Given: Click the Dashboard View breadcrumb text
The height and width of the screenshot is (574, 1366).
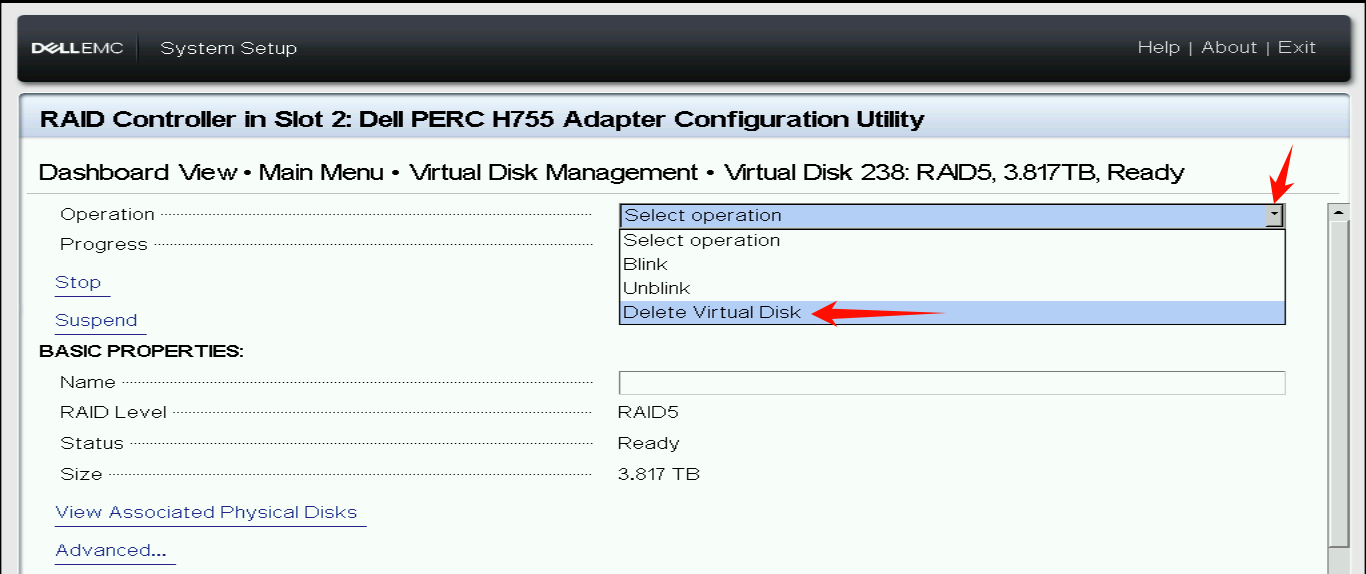Looking at the screenshot, I should (x=138, y=172).
